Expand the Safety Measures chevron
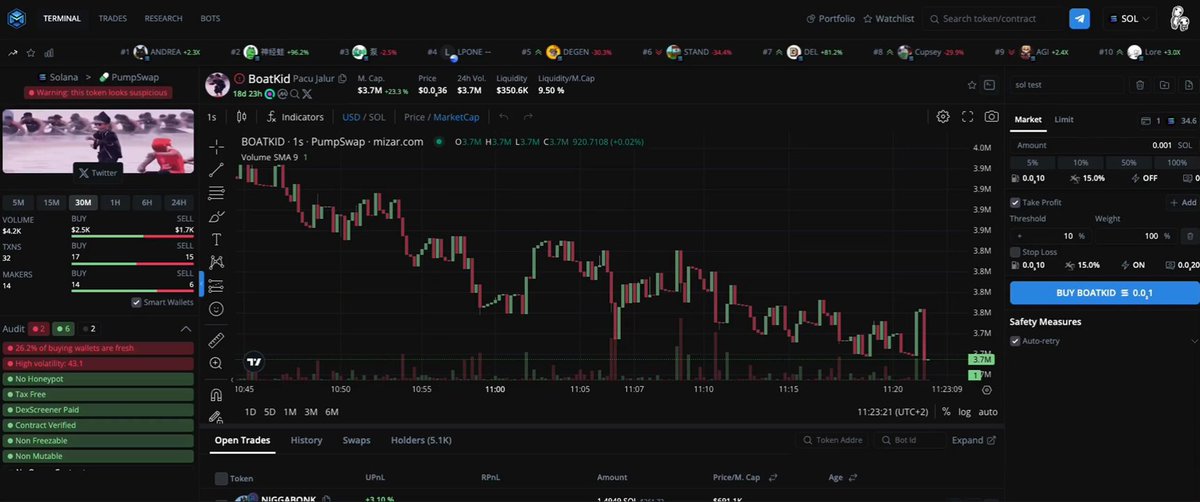 tap(1194, 341)
